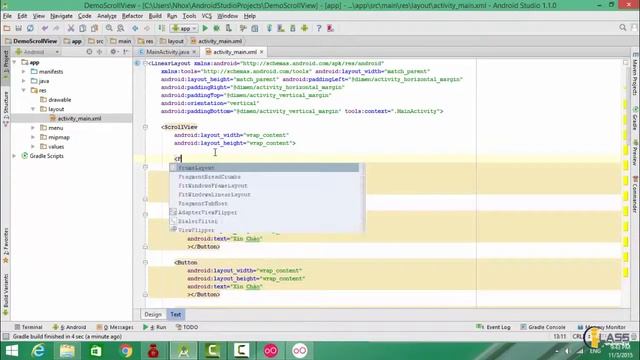Click the Open folder toolbar icon

pyautogui.click(x=7, y=28)
